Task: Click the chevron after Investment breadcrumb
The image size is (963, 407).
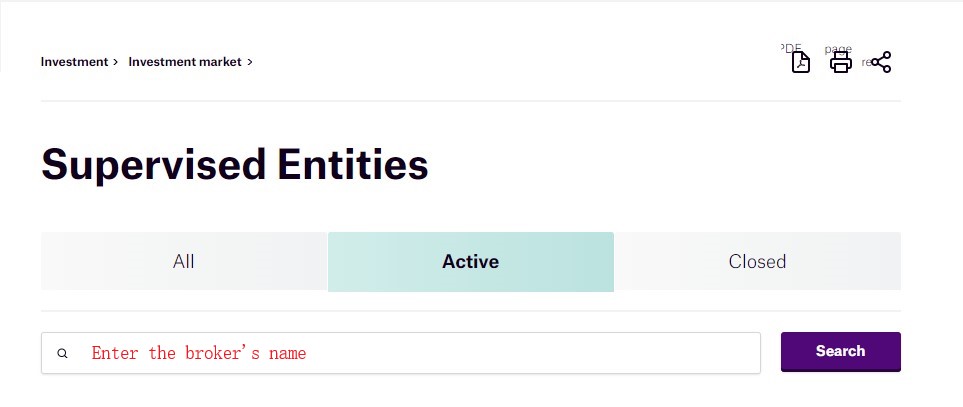Action: point(116,62)
